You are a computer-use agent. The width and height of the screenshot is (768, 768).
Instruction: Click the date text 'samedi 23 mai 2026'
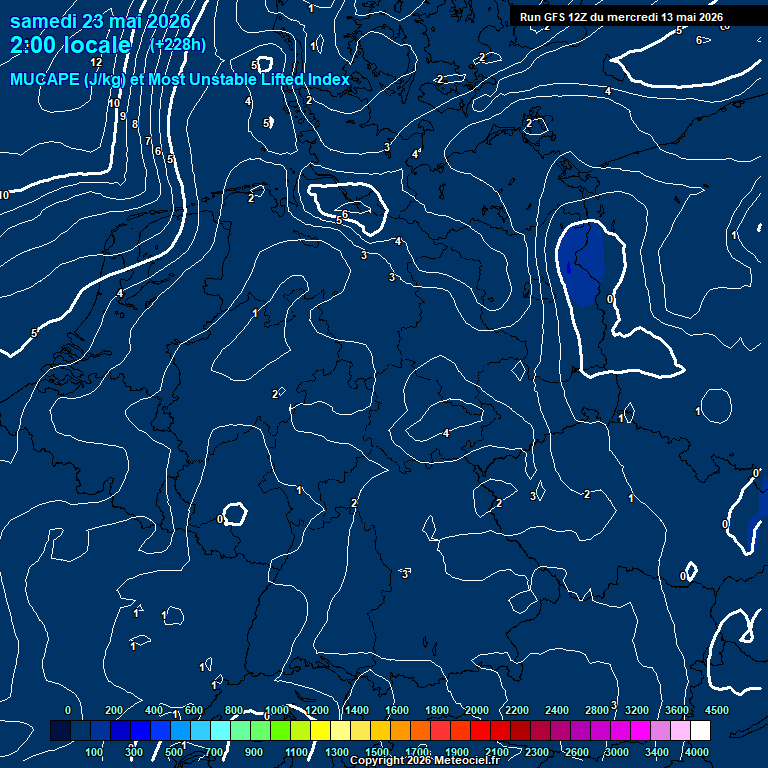point(100,21)
